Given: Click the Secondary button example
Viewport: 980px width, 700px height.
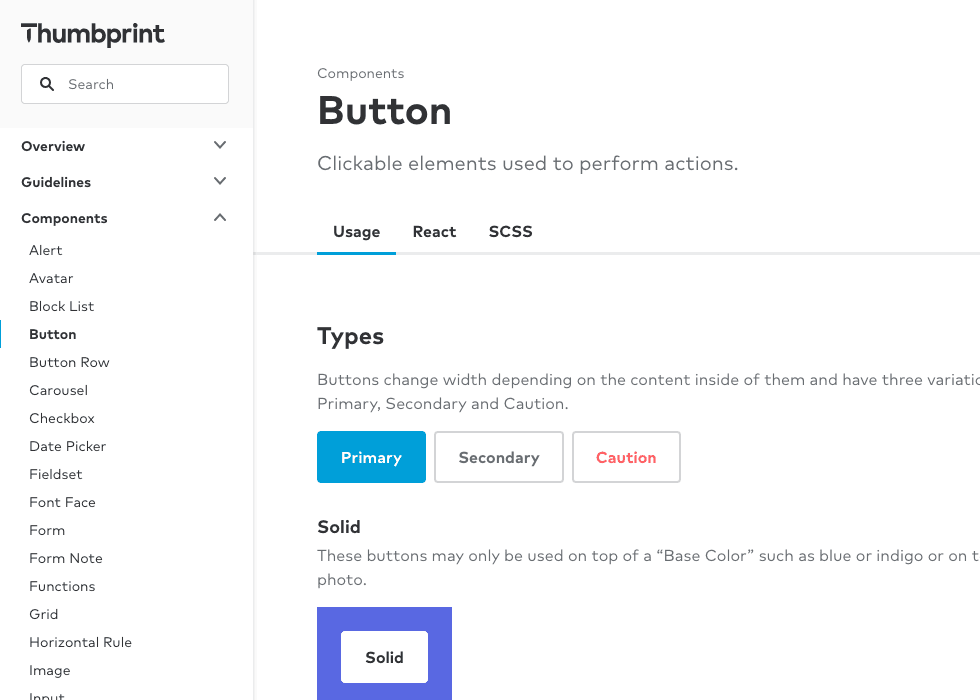Looking at the screenshot, I should 498,457.
